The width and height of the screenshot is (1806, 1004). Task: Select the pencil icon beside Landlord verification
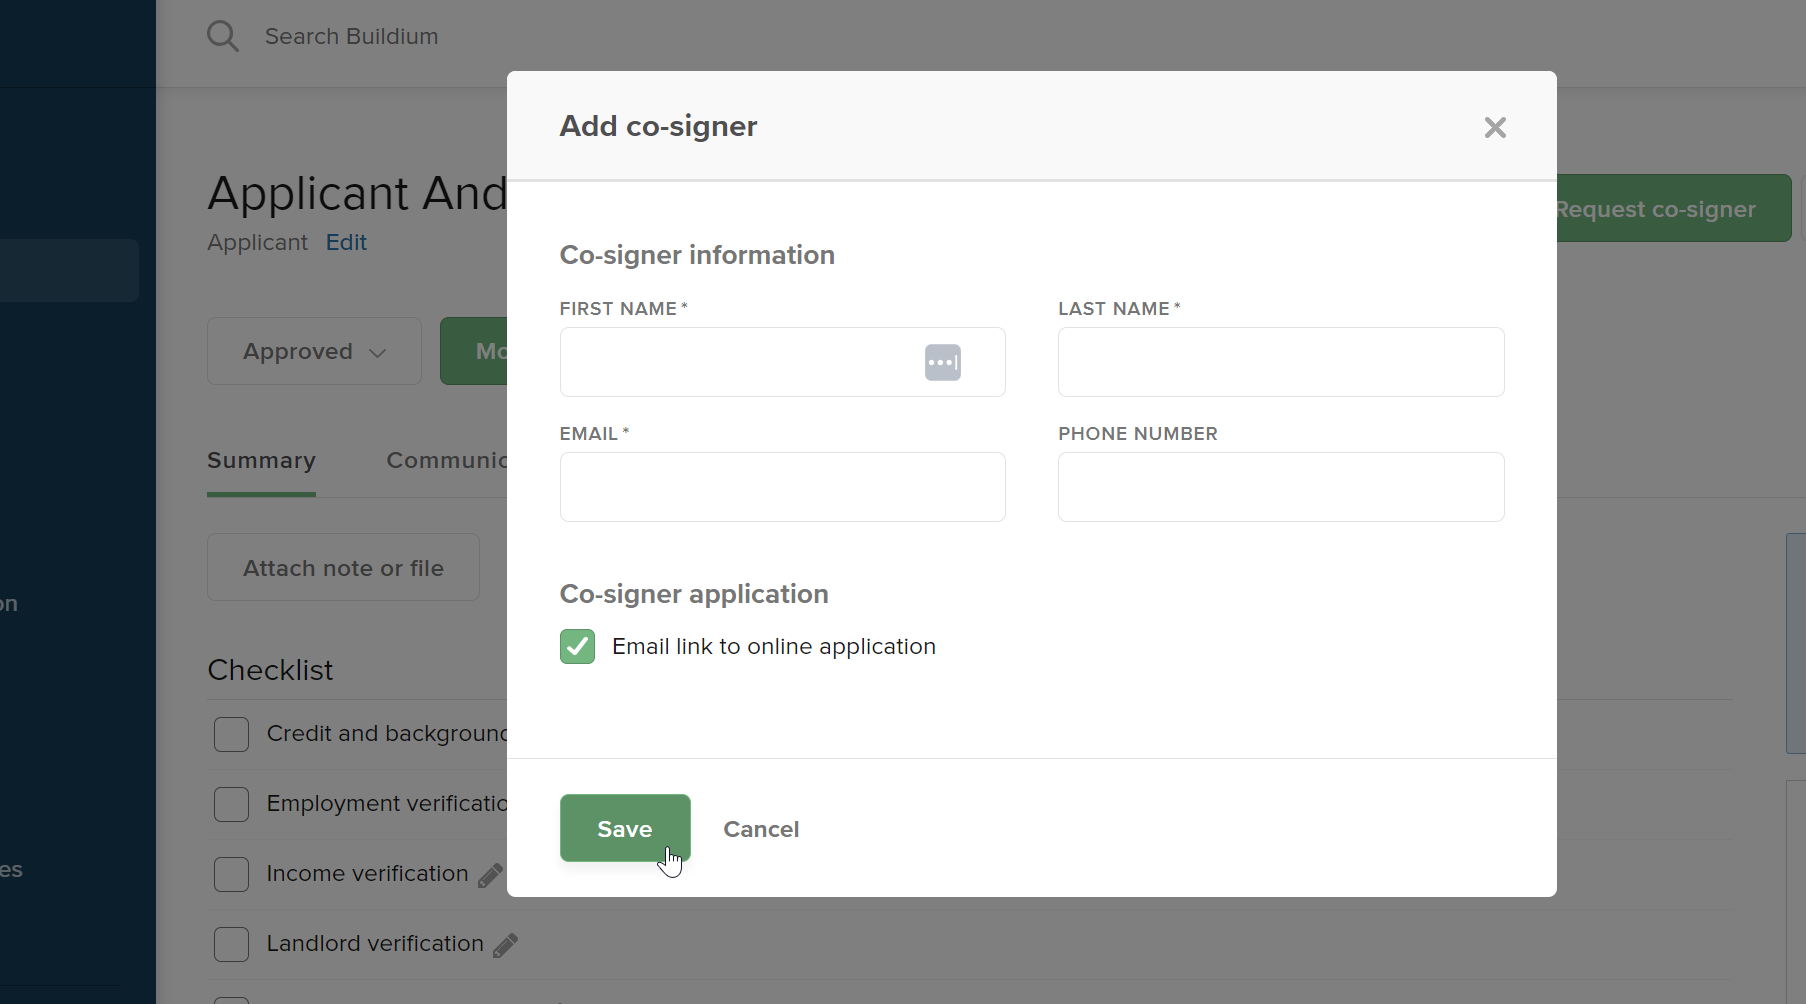click(x=505, y=944)
